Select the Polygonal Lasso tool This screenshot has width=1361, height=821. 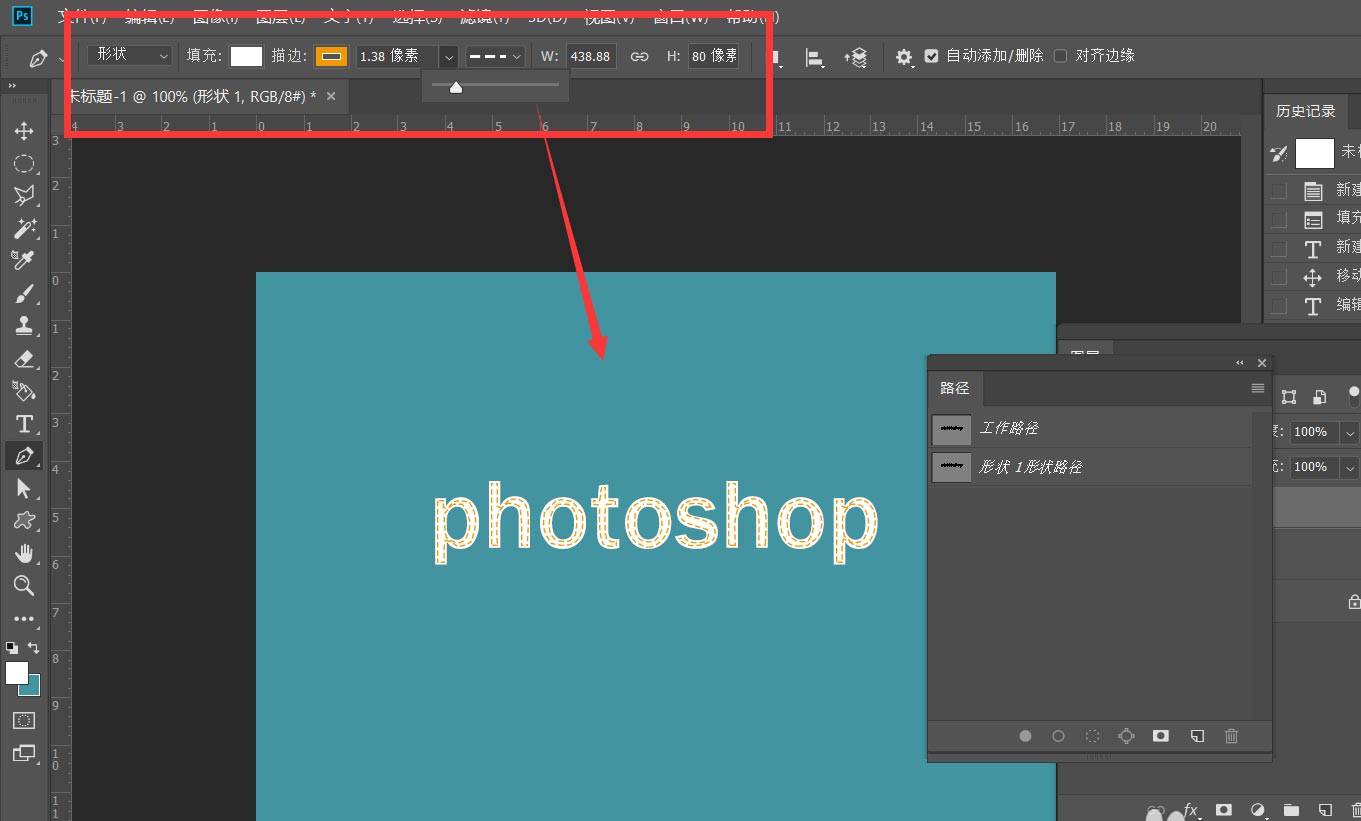[x=24, y=196]
